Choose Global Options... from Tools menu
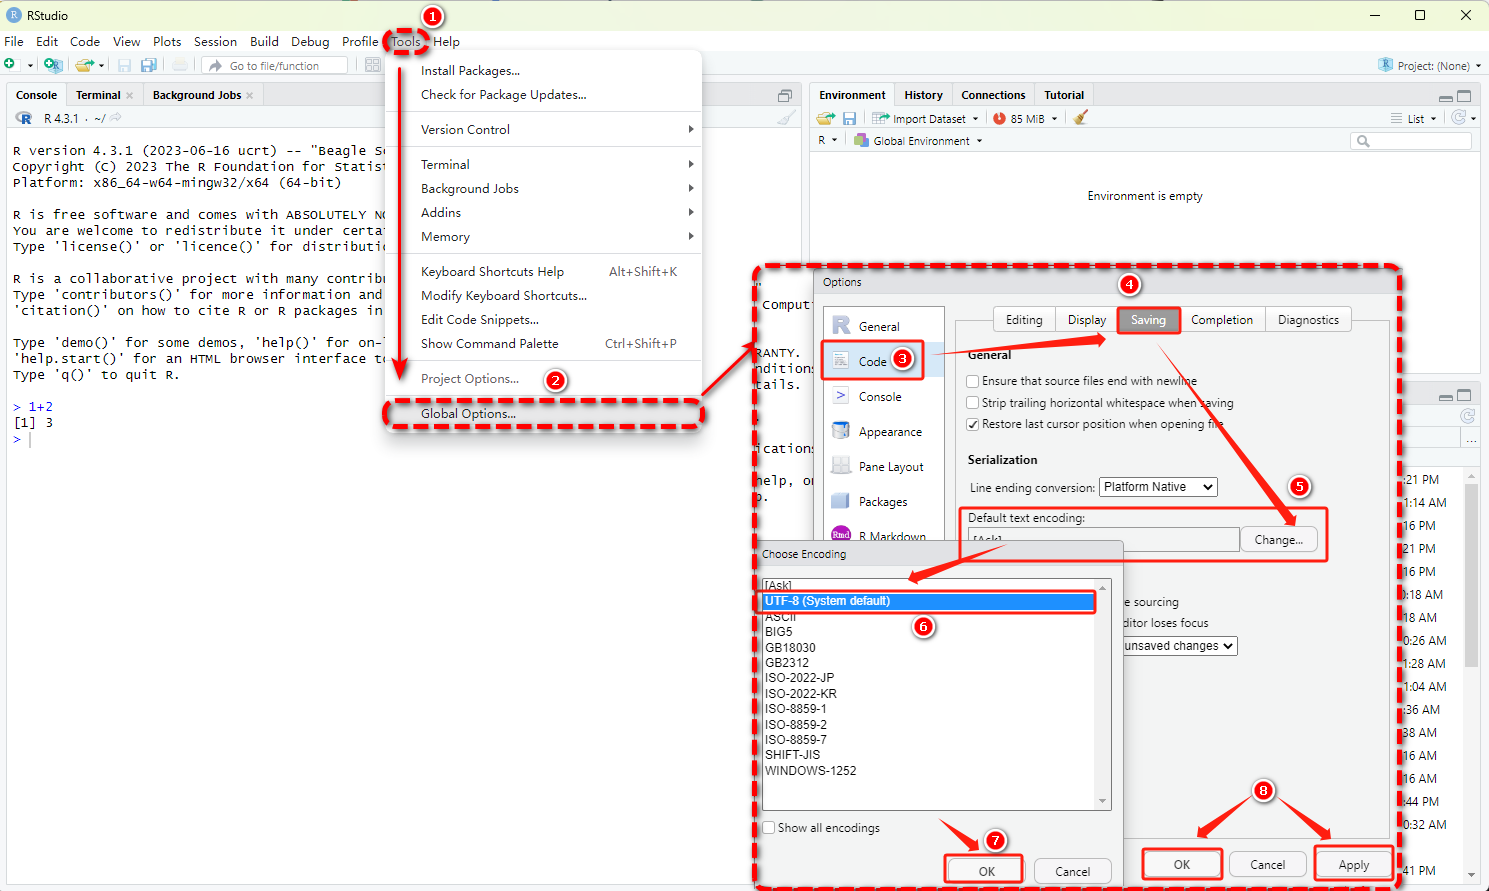This screenshot has height=891, width=1489. pyautogui.click(x=545, y=413)
